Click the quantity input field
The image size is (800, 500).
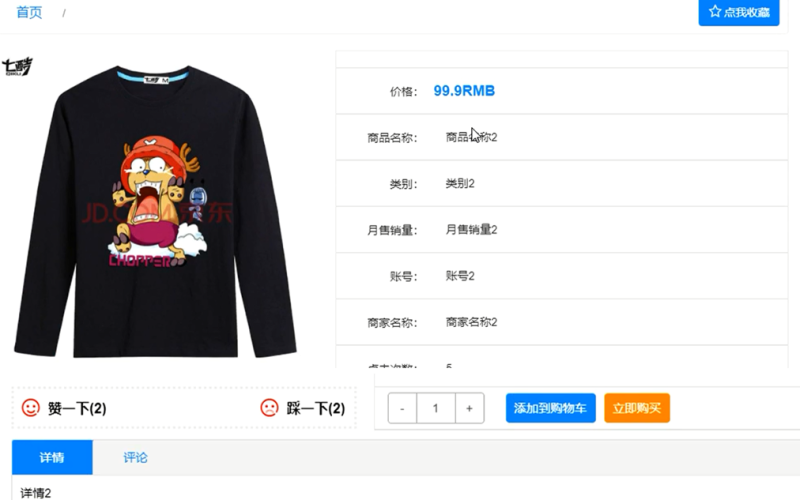pos(436,408)
